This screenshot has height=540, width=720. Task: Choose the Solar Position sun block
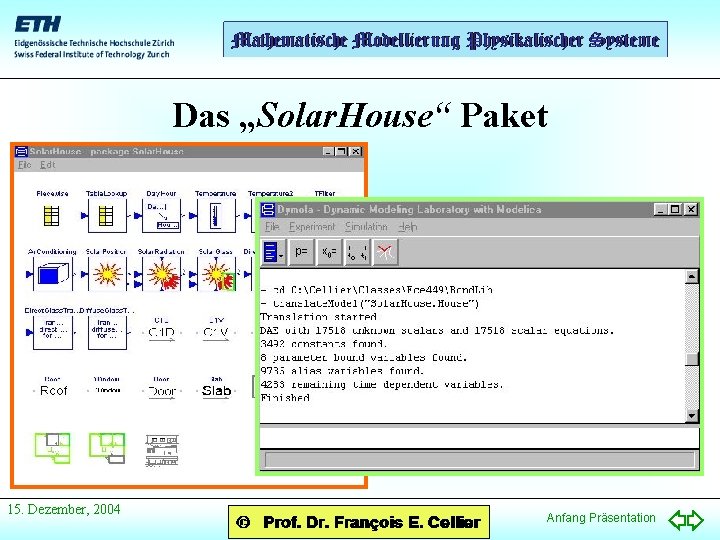[x=107, y=274]
